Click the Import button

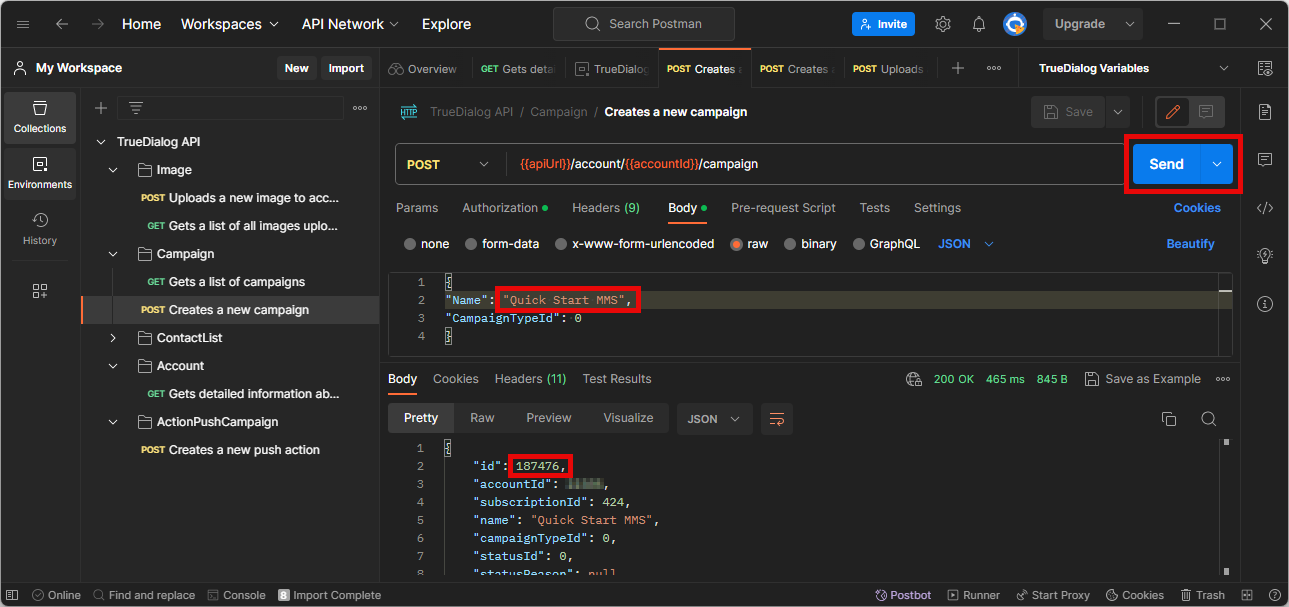[346, 68]
